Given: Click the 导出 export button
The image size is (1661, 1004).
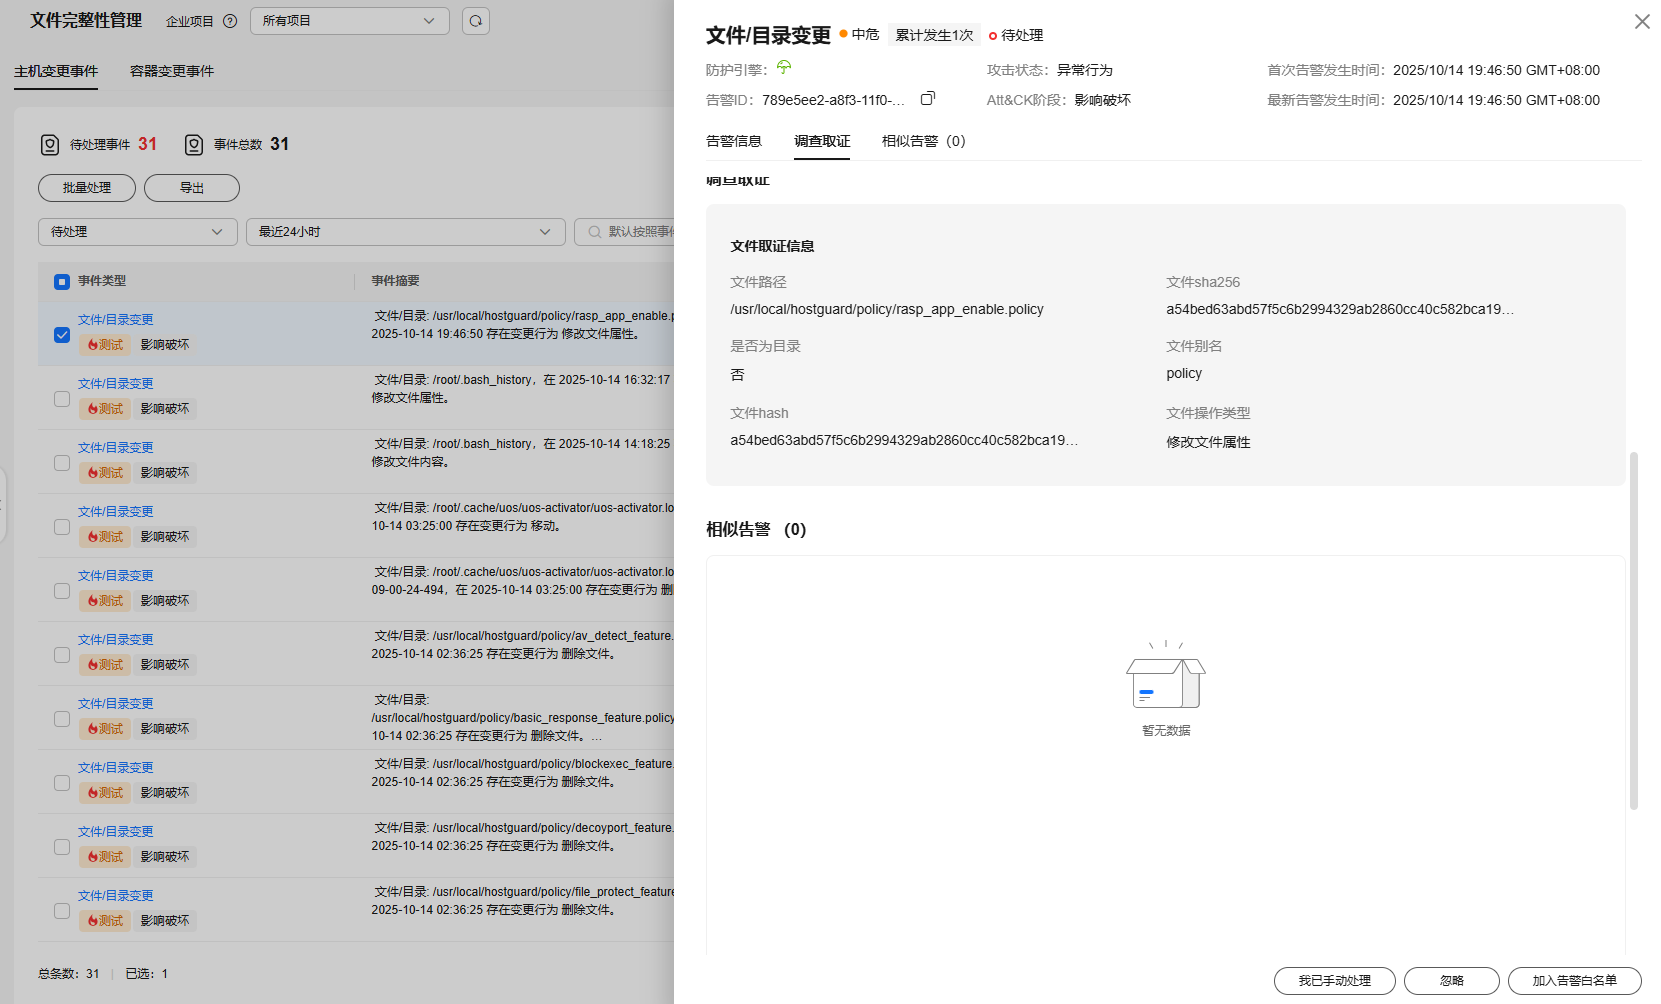Looking at the screenshot, I should 192,188.
